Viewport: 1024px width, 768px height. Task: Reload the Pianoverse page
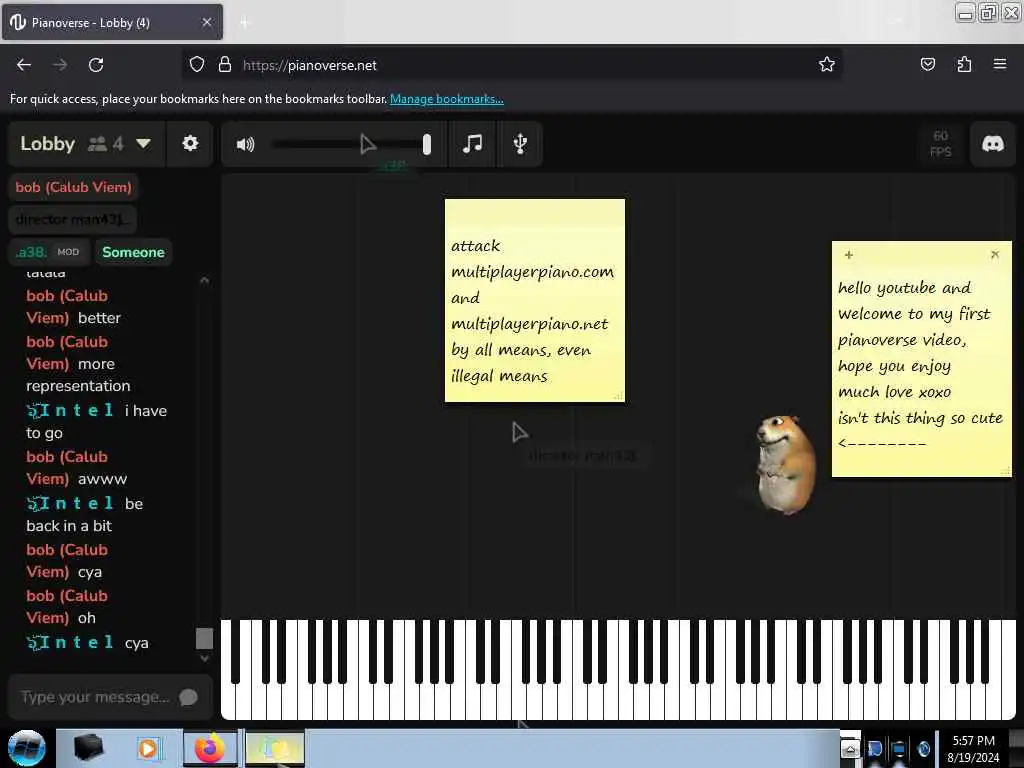coord(96,65)
